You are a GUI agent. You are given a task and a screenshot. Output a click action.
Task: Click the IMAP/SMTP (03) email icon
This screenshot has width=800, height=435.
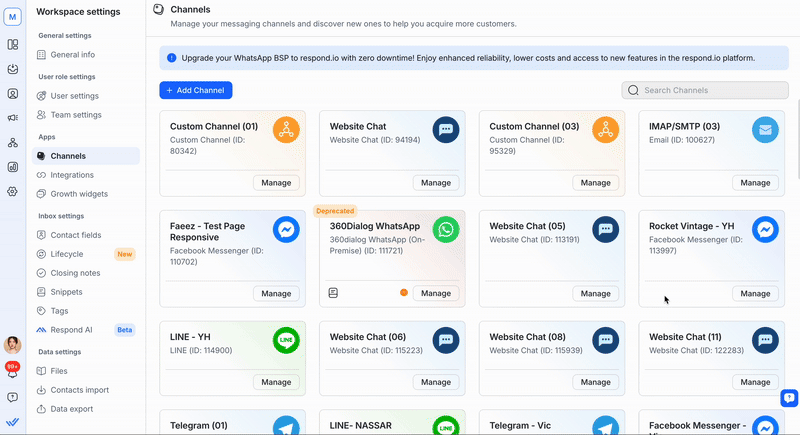[765, 129]
